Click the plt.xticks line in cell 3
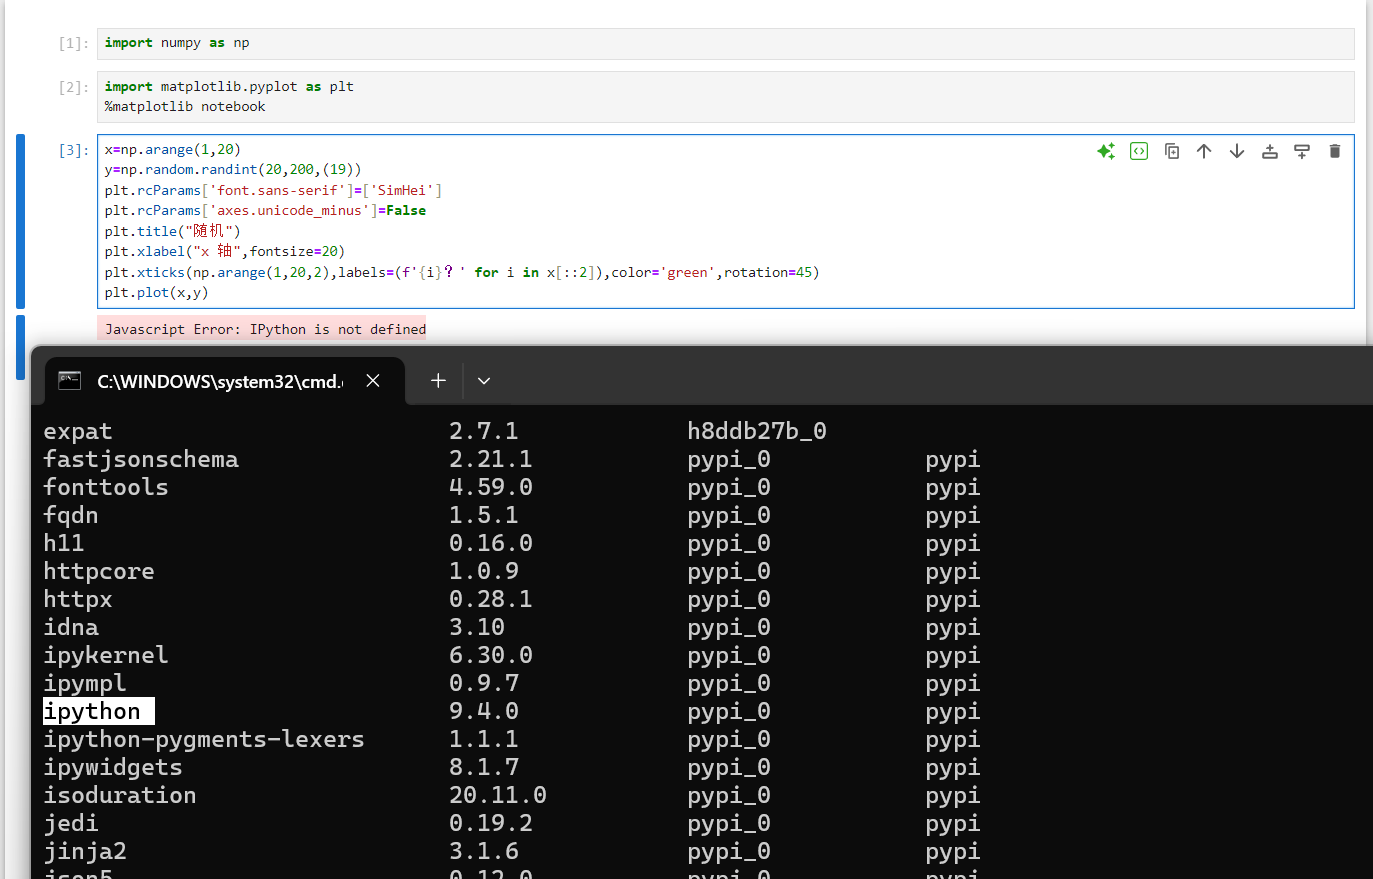Screen dimensions: 1373x879 pyautogui.click(x=462, y=272)
